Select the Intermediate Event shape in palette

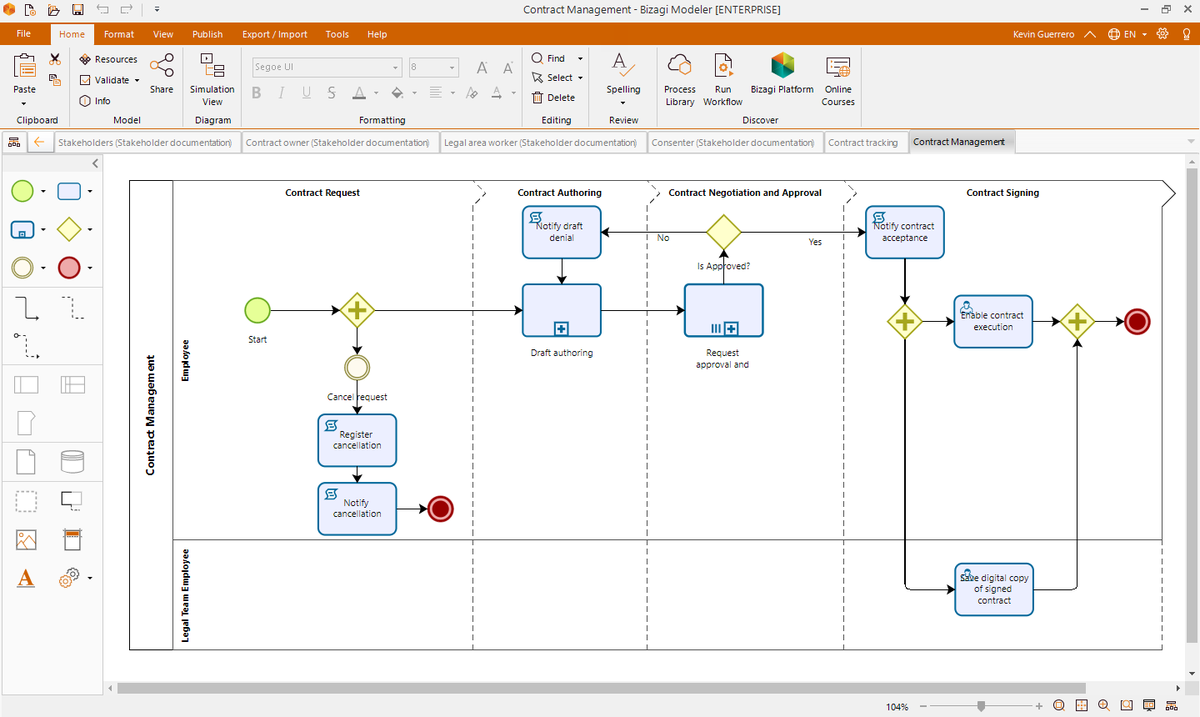[x=23, y=267]
